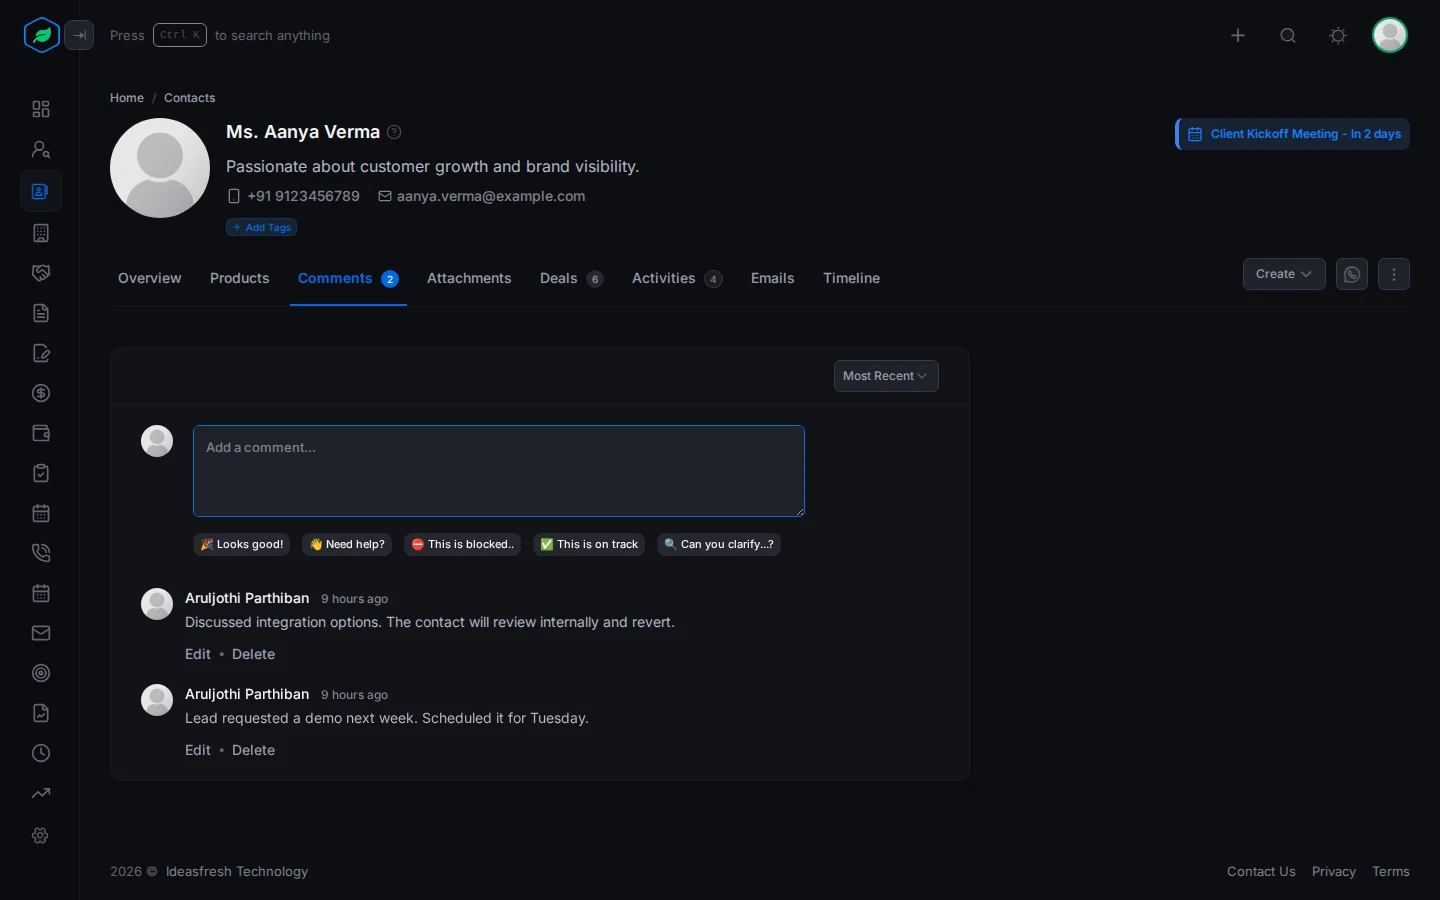Toggle the light/dark theme sun icon

(x=1338, y=35)
